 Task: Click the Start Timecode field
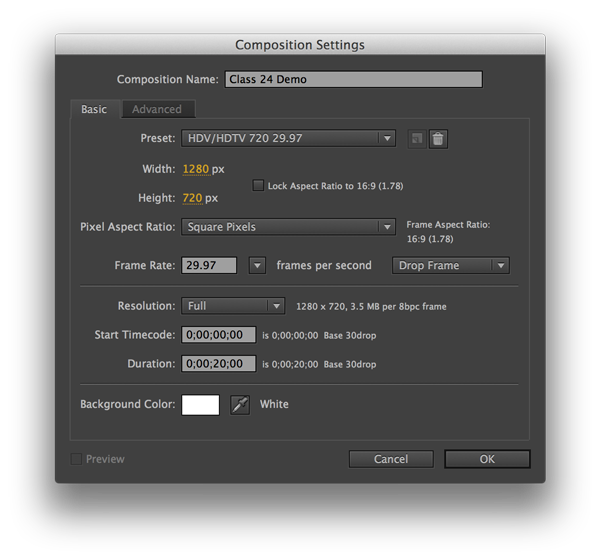pos(218,335)
